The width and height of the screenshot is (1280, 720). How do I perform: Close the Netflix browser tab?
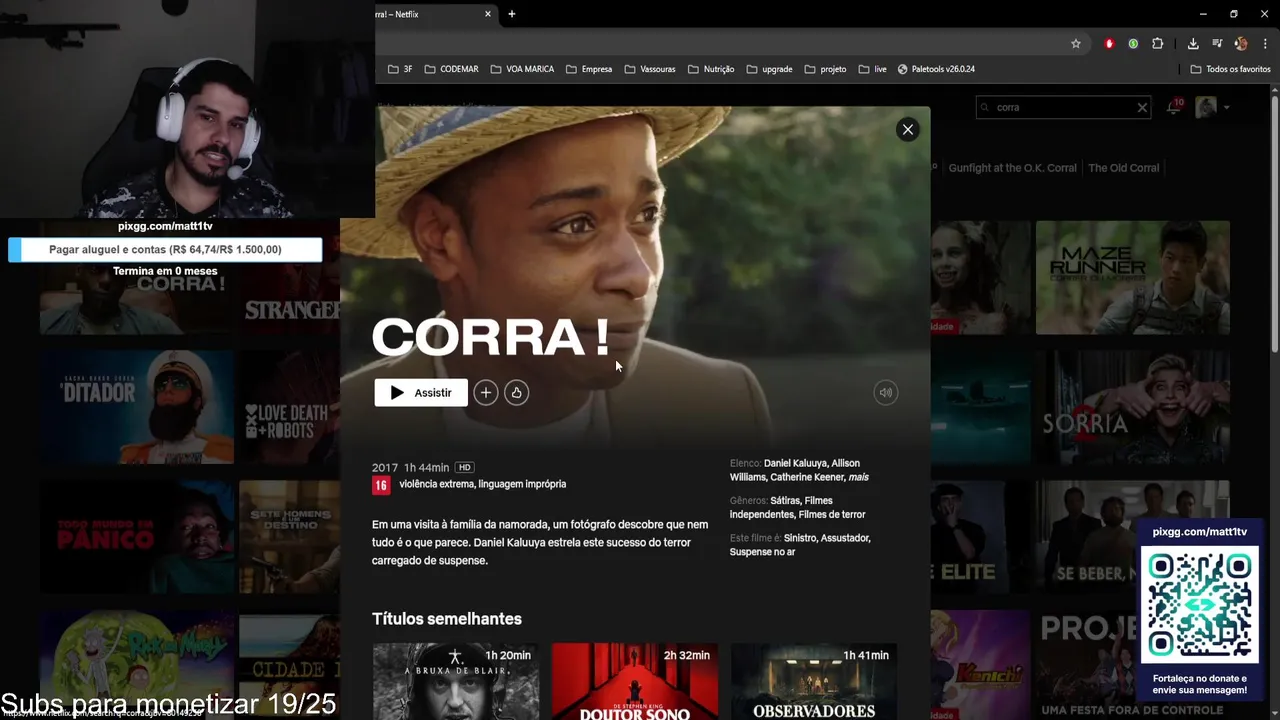pyautogui.click(x=488, y=14)
